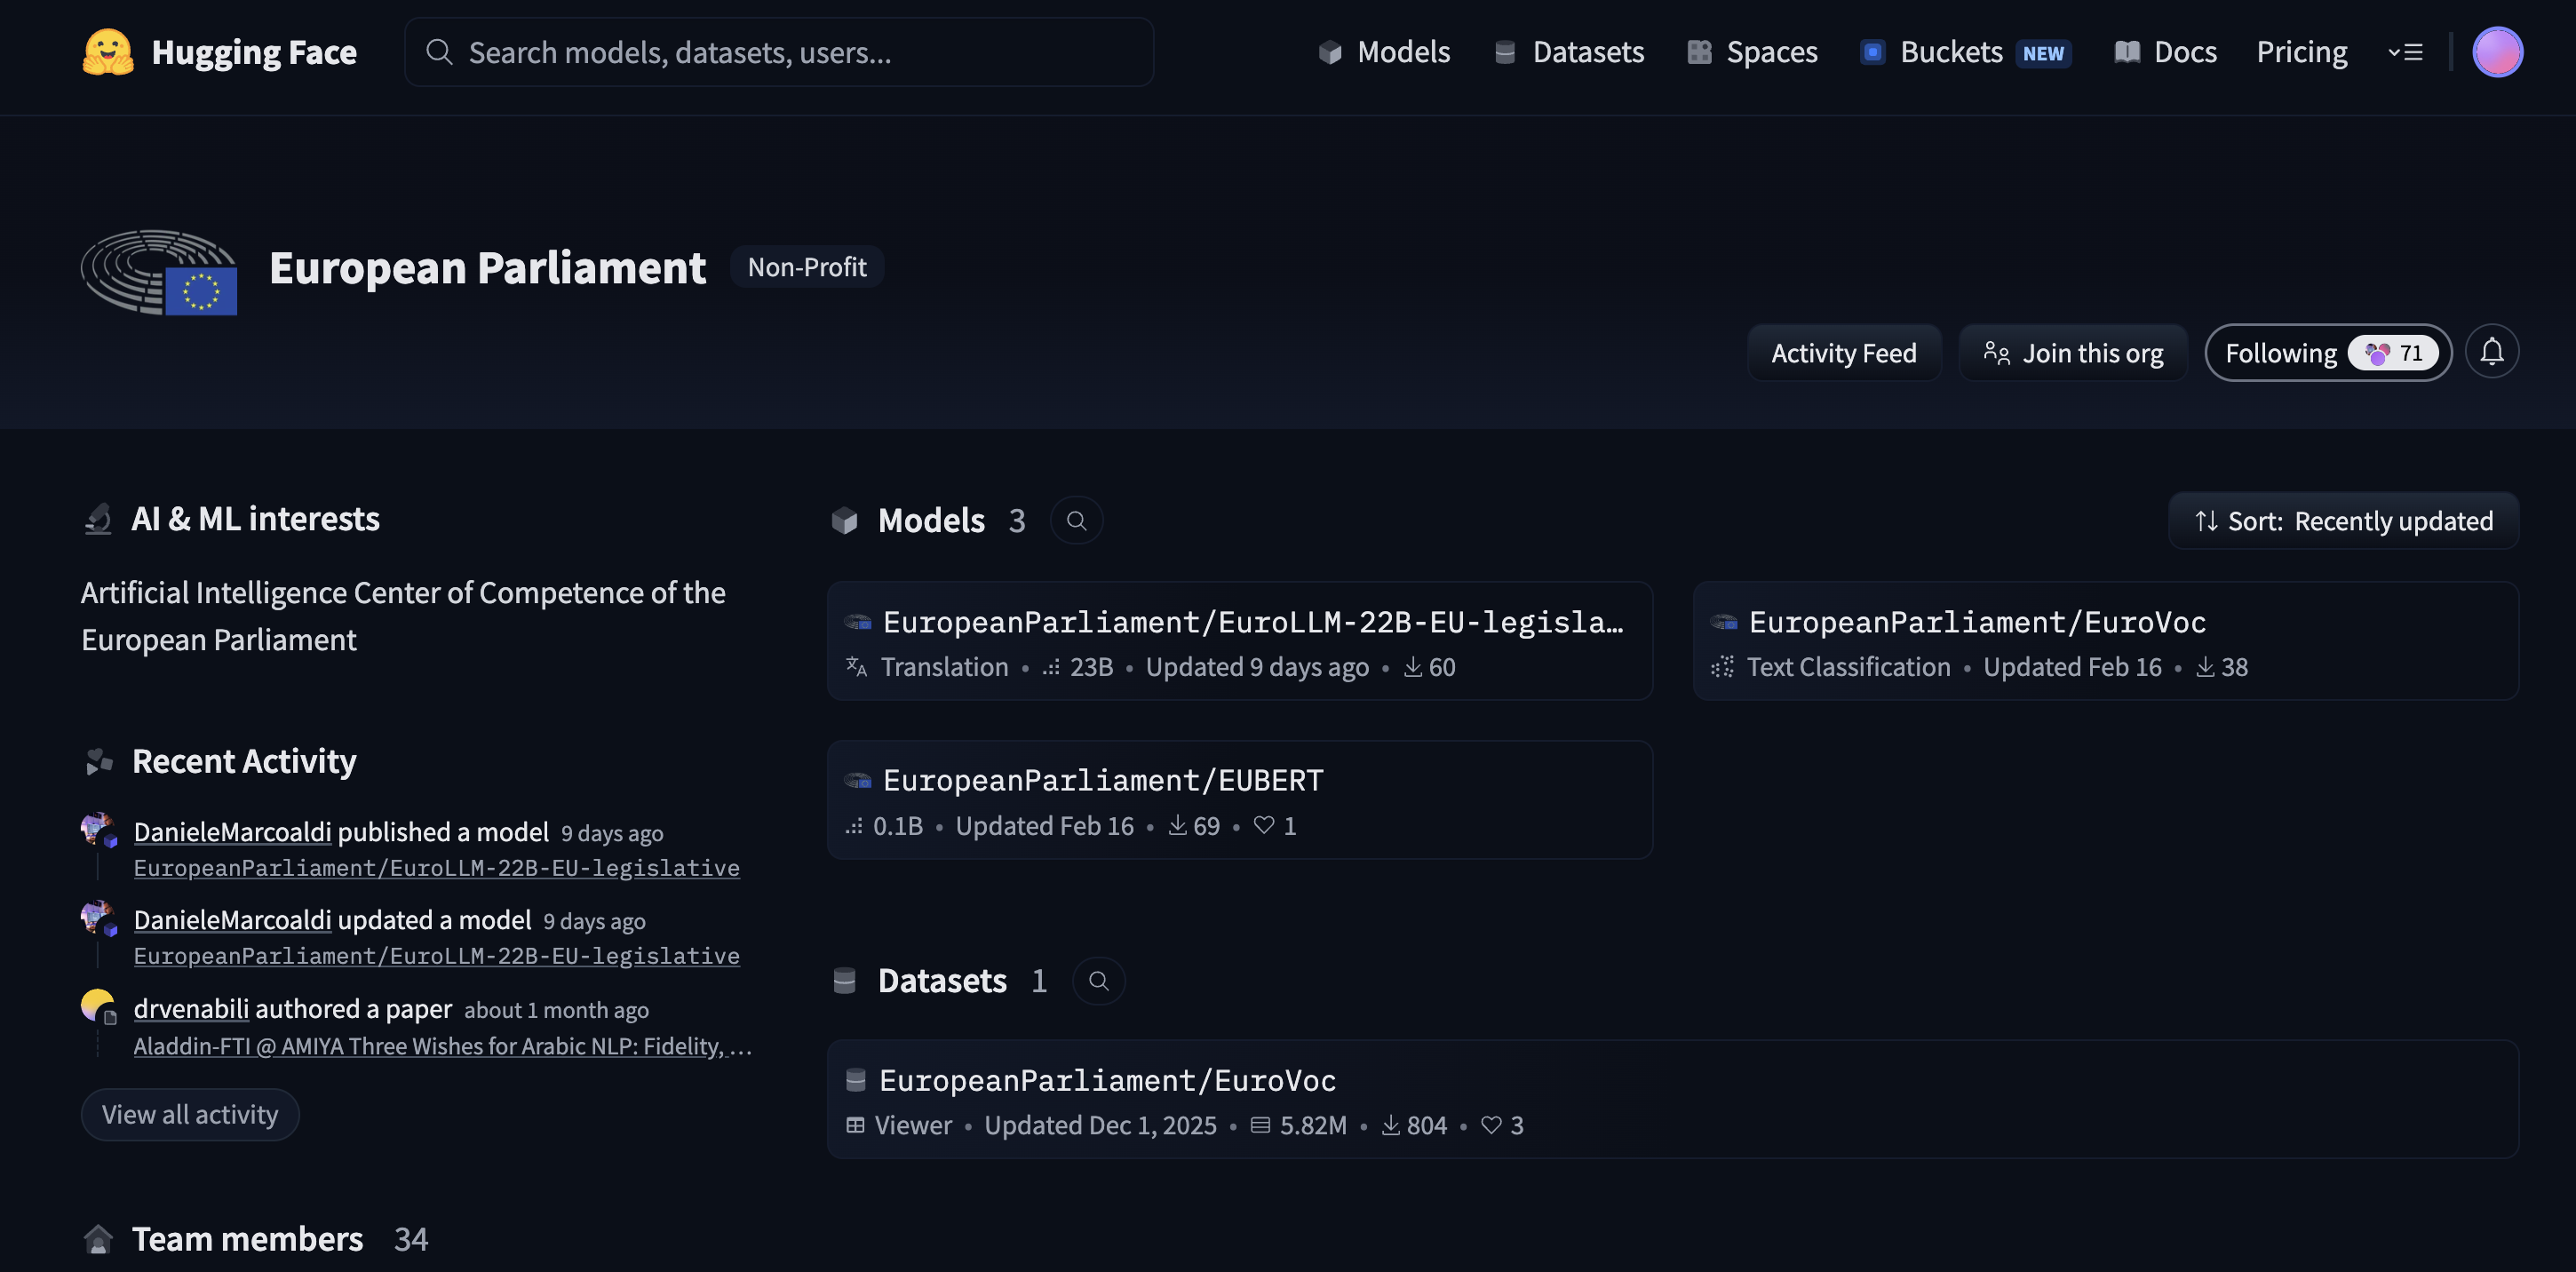The image size is (2576, 1272).
Task: Open Models in top navigation
Action: pyautogui.click(x=1384, y=52)
